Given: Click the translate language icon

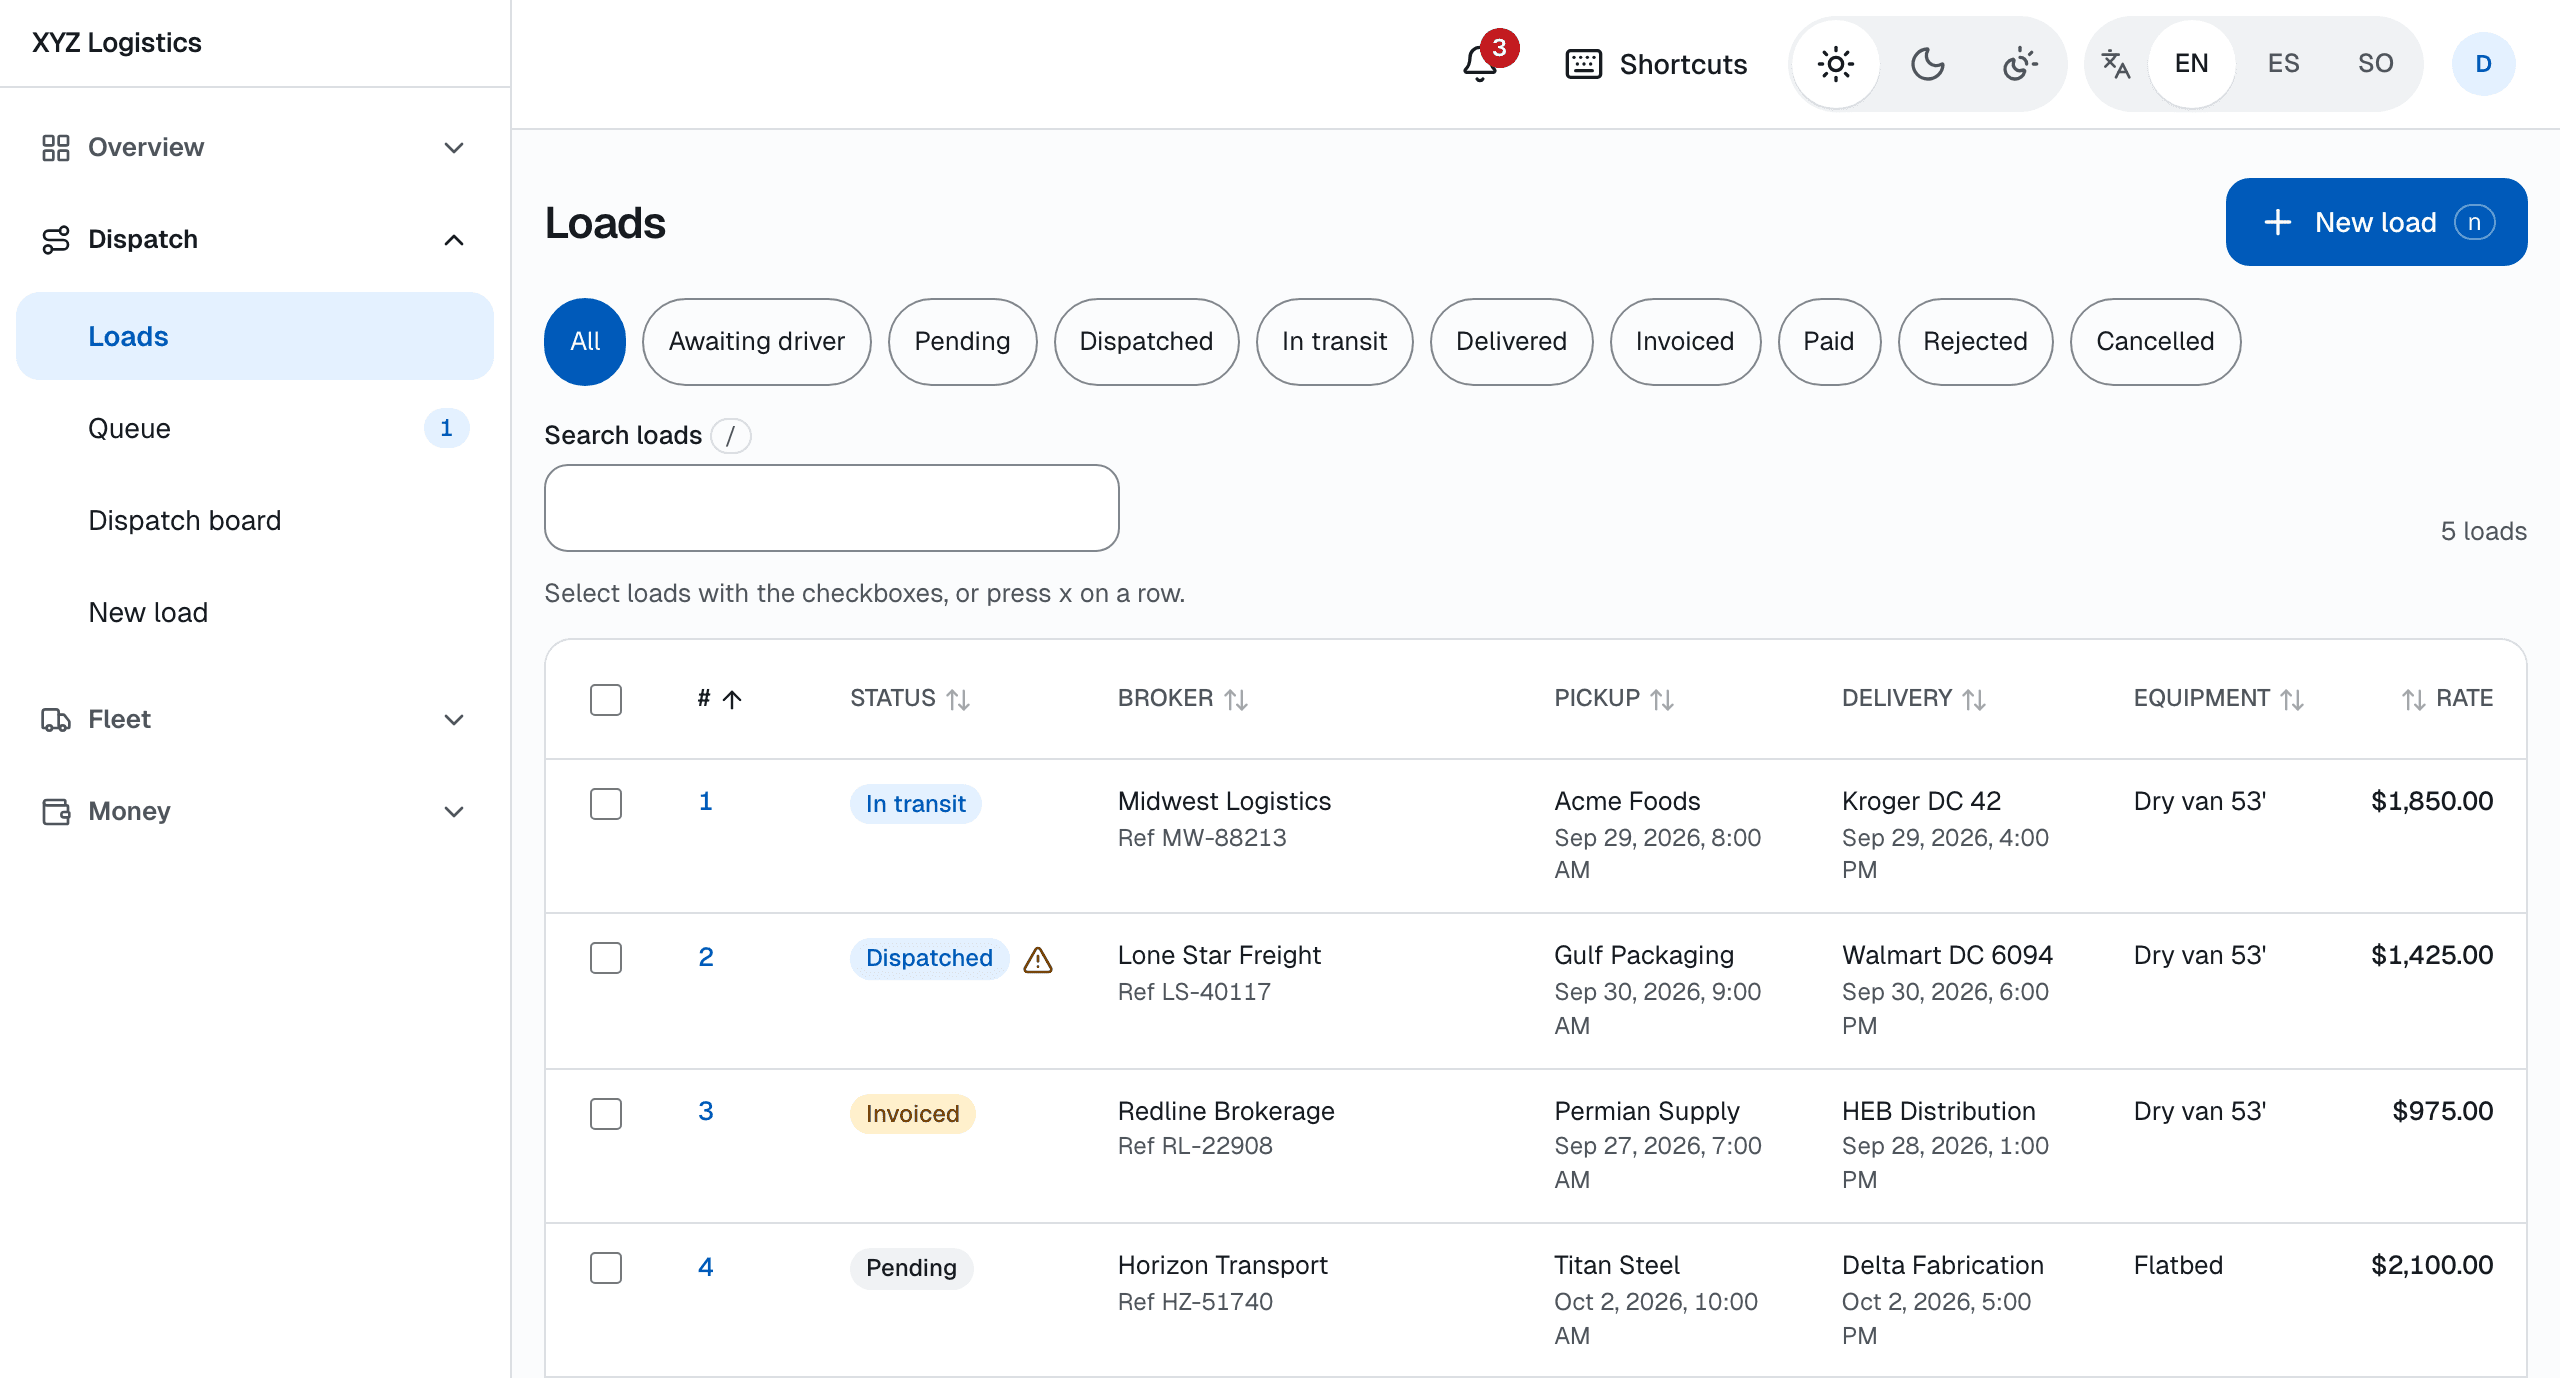Looking at the screenshot, I should click(2116, 64).
